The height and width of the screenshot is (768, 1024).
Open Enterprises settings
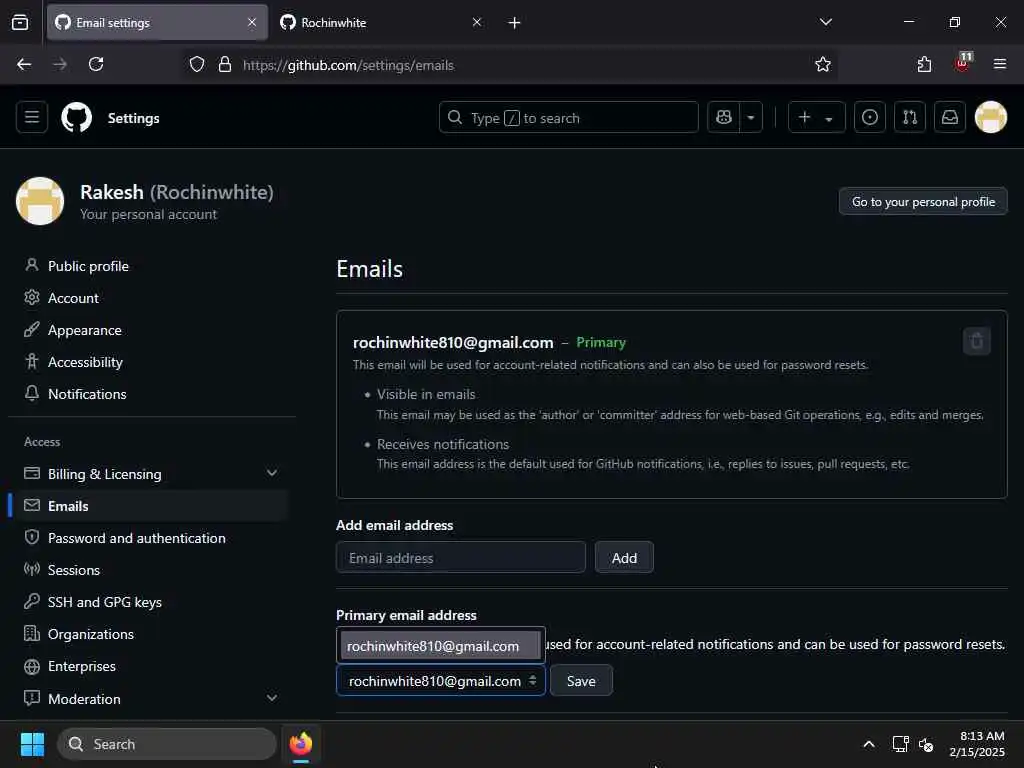(82, 666)
